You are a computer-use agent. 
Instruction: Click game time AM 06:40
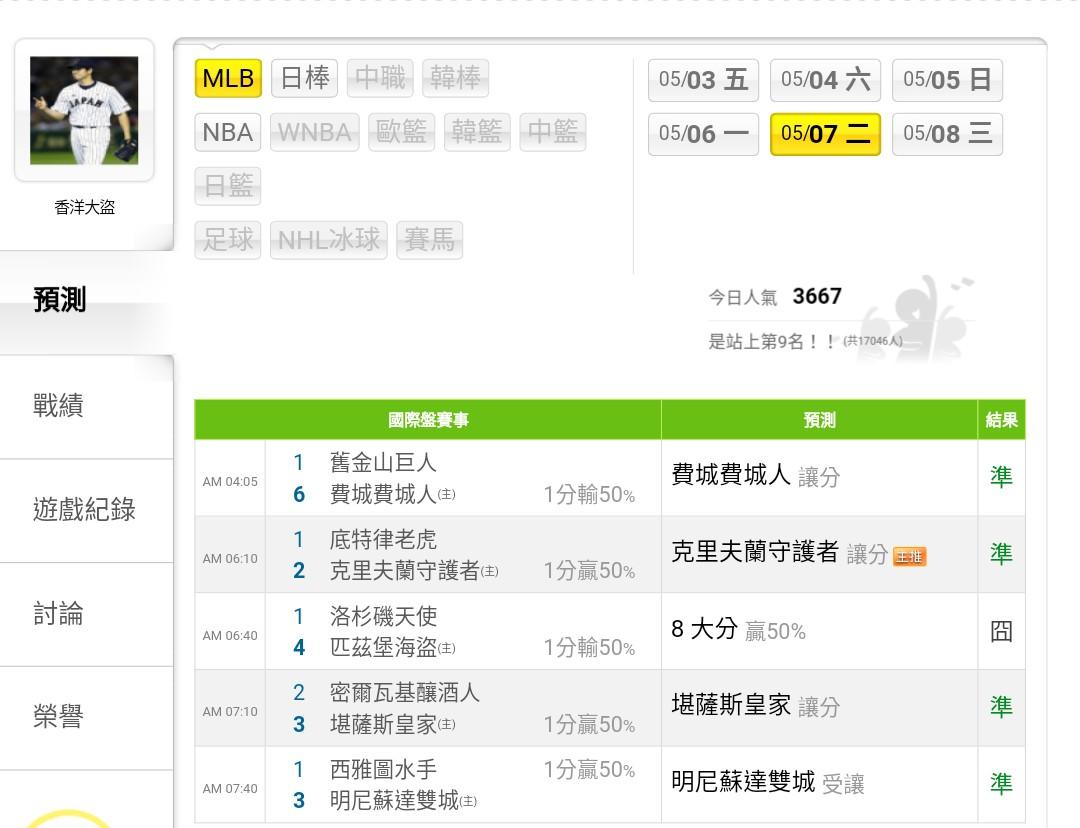(x=230, y=635)
